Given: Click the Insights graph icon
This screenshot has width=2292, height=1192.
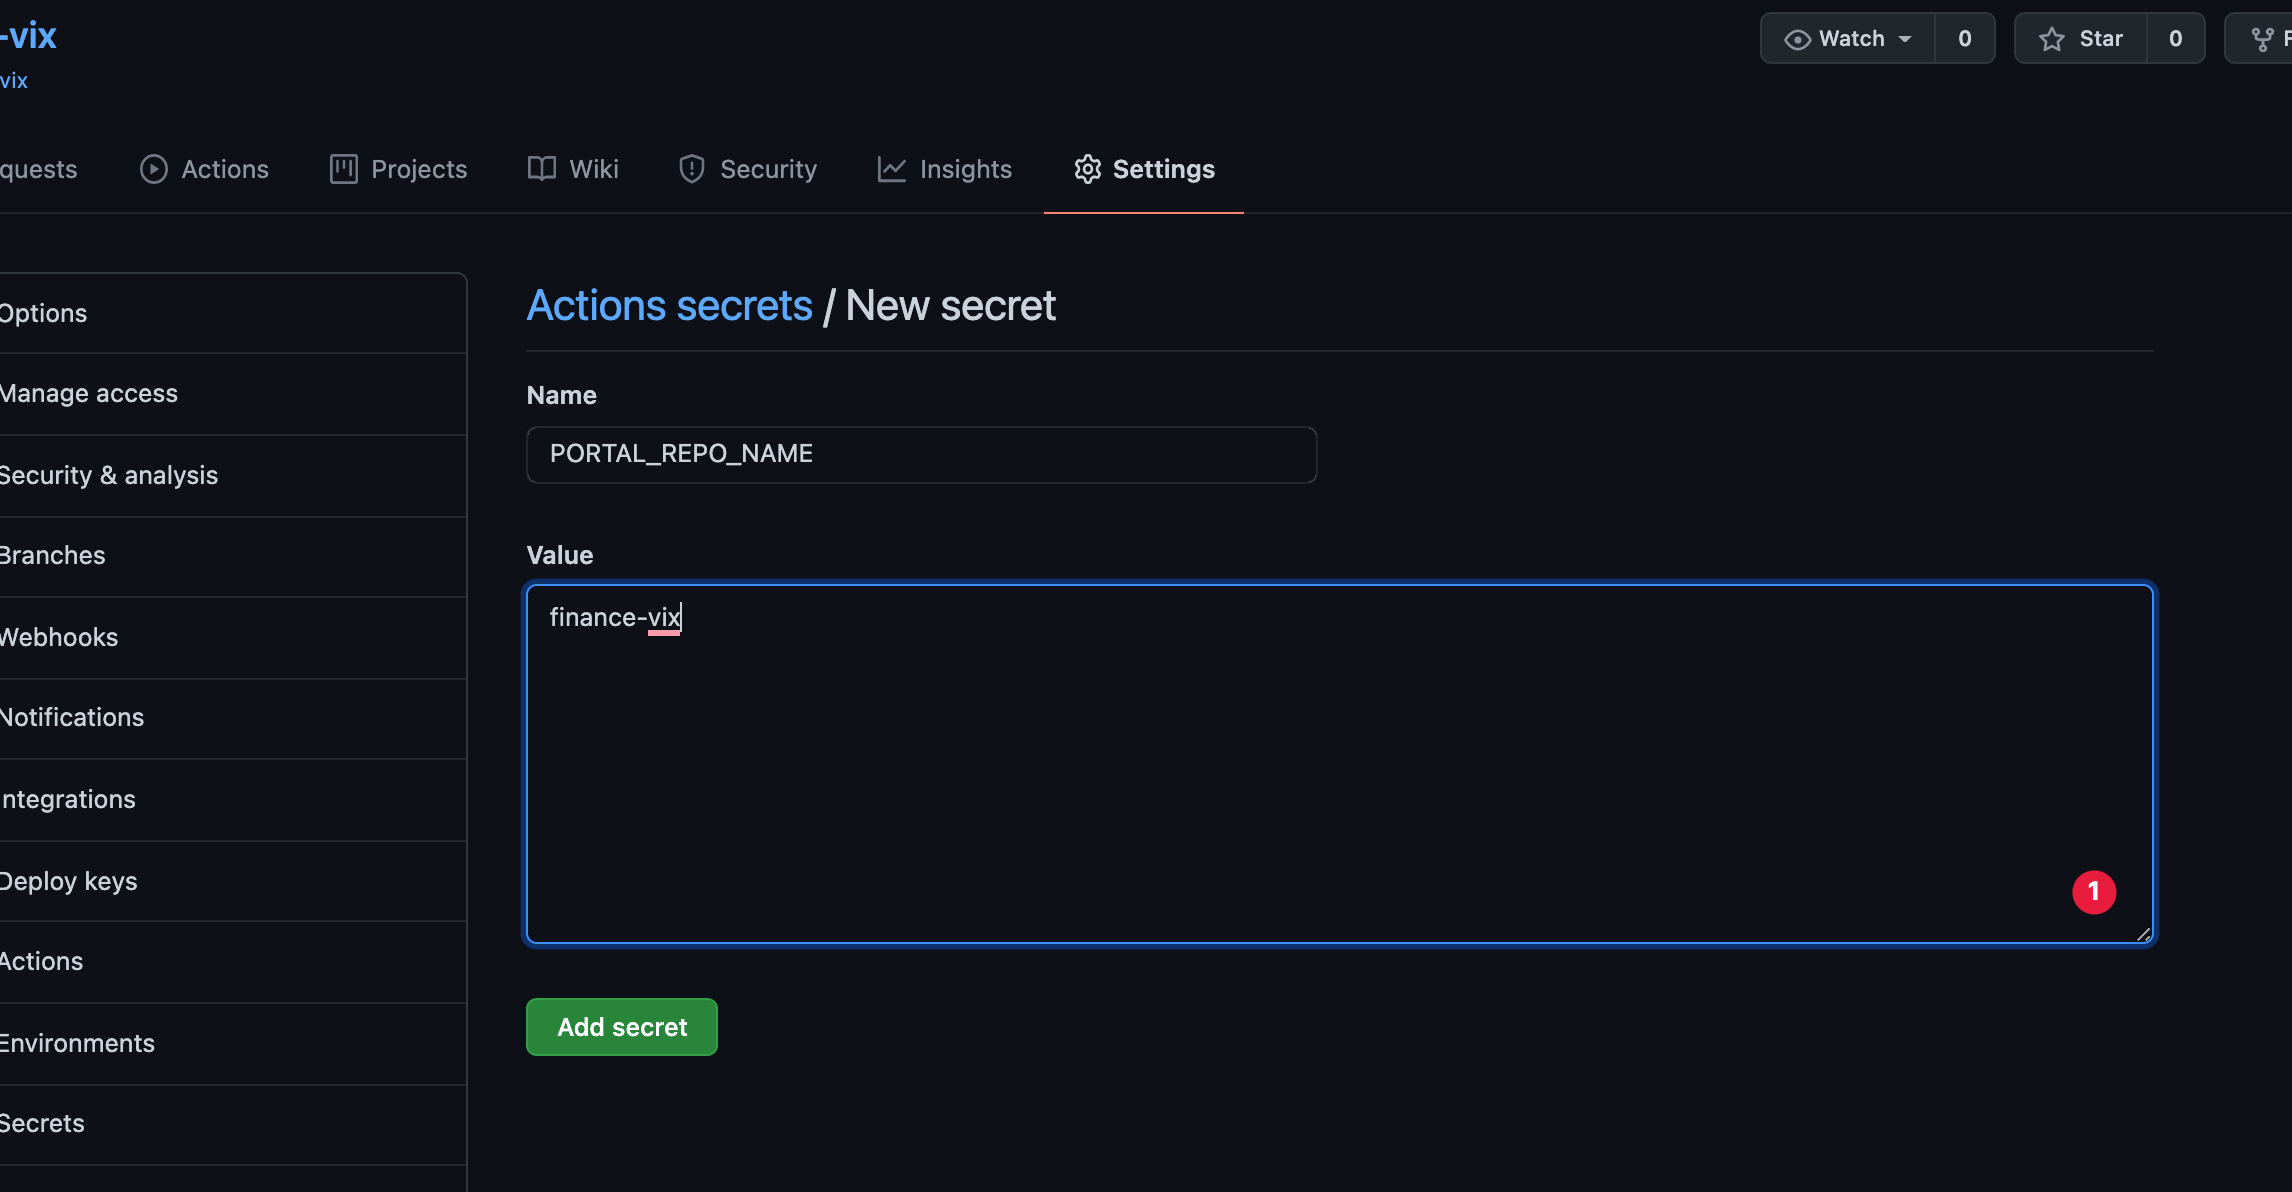Looking at the screenshot, I should click(x=891, y=169).
